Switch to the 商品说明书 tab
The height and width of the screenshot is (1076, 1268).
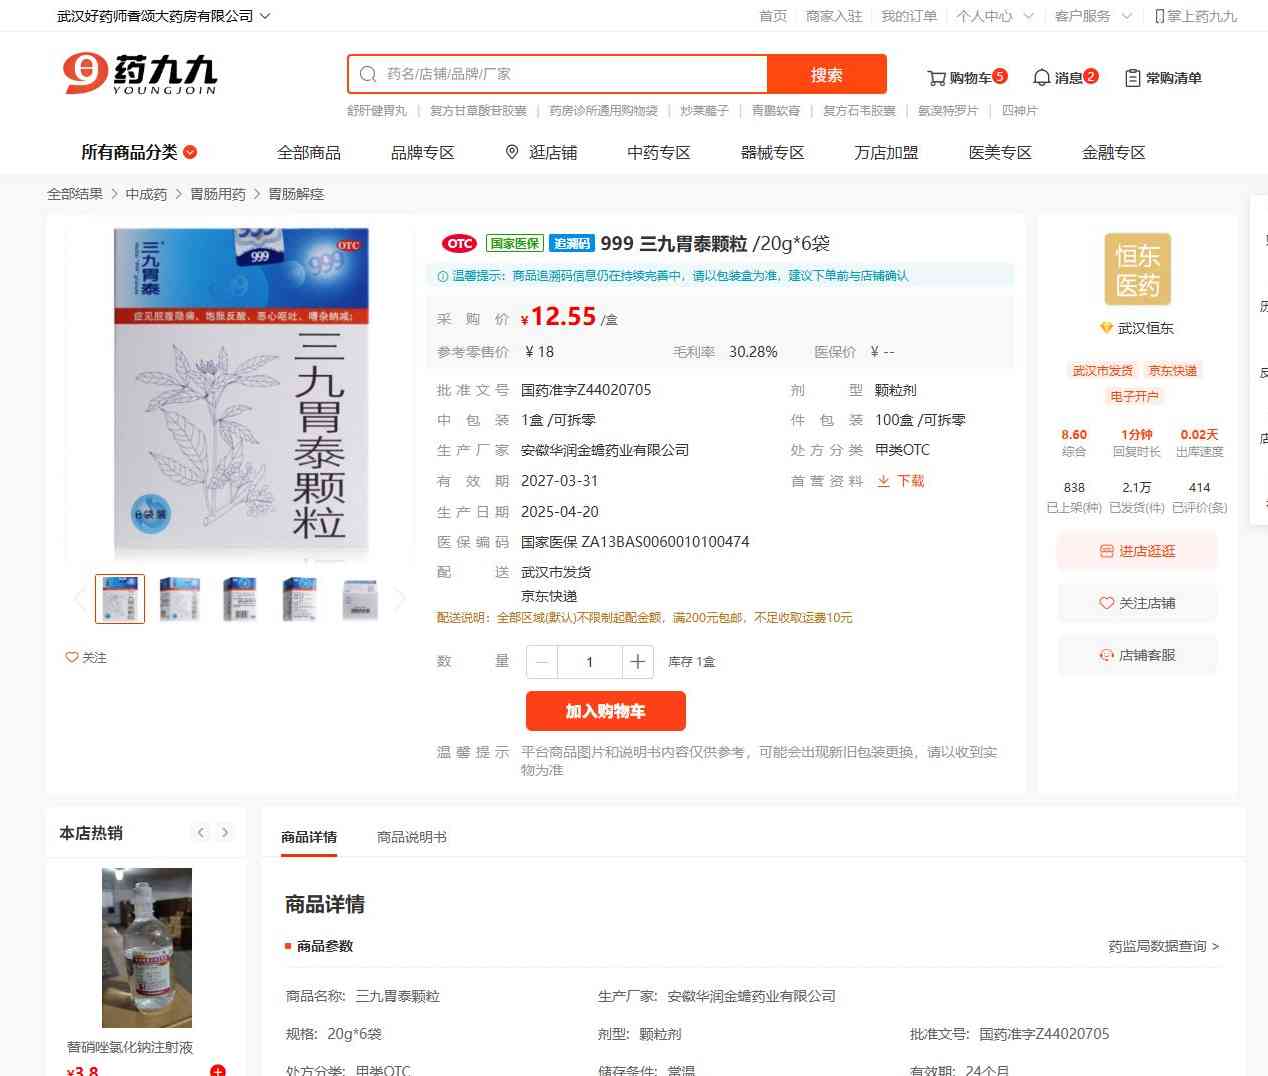[412, 837]
